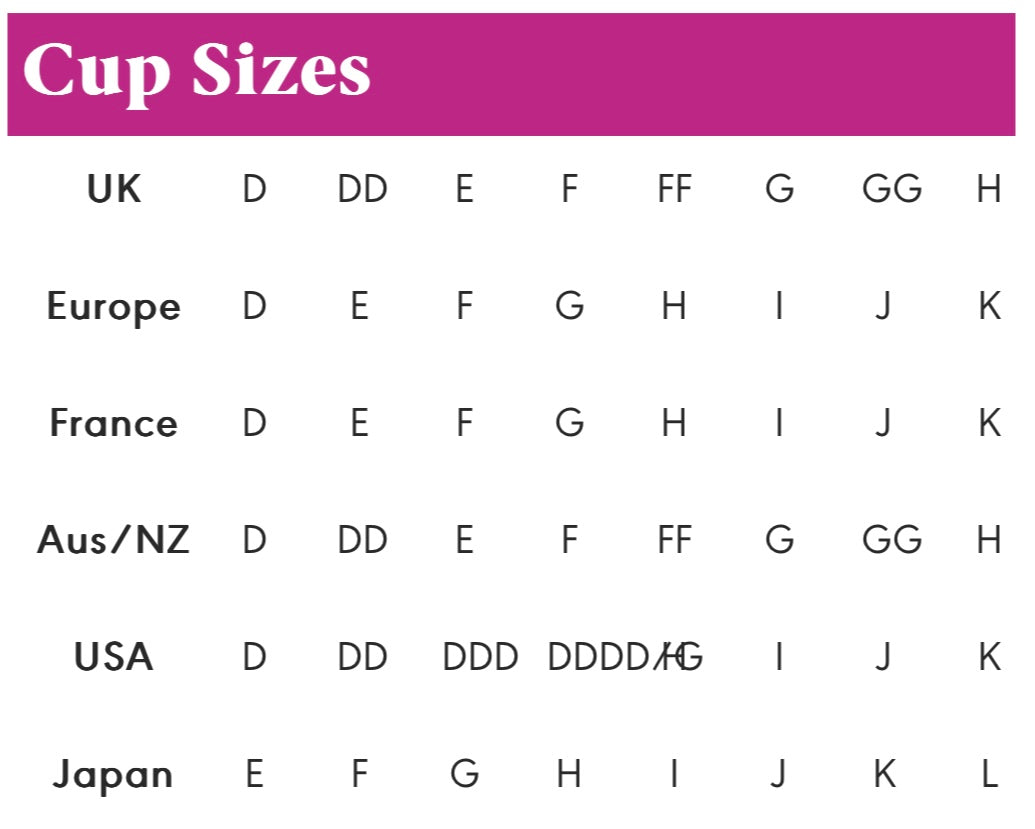Image resolution: width=1035 pixels, height=829 pixels.
Task: Click the I size in Europe row
Action: [x=779, y=307]
